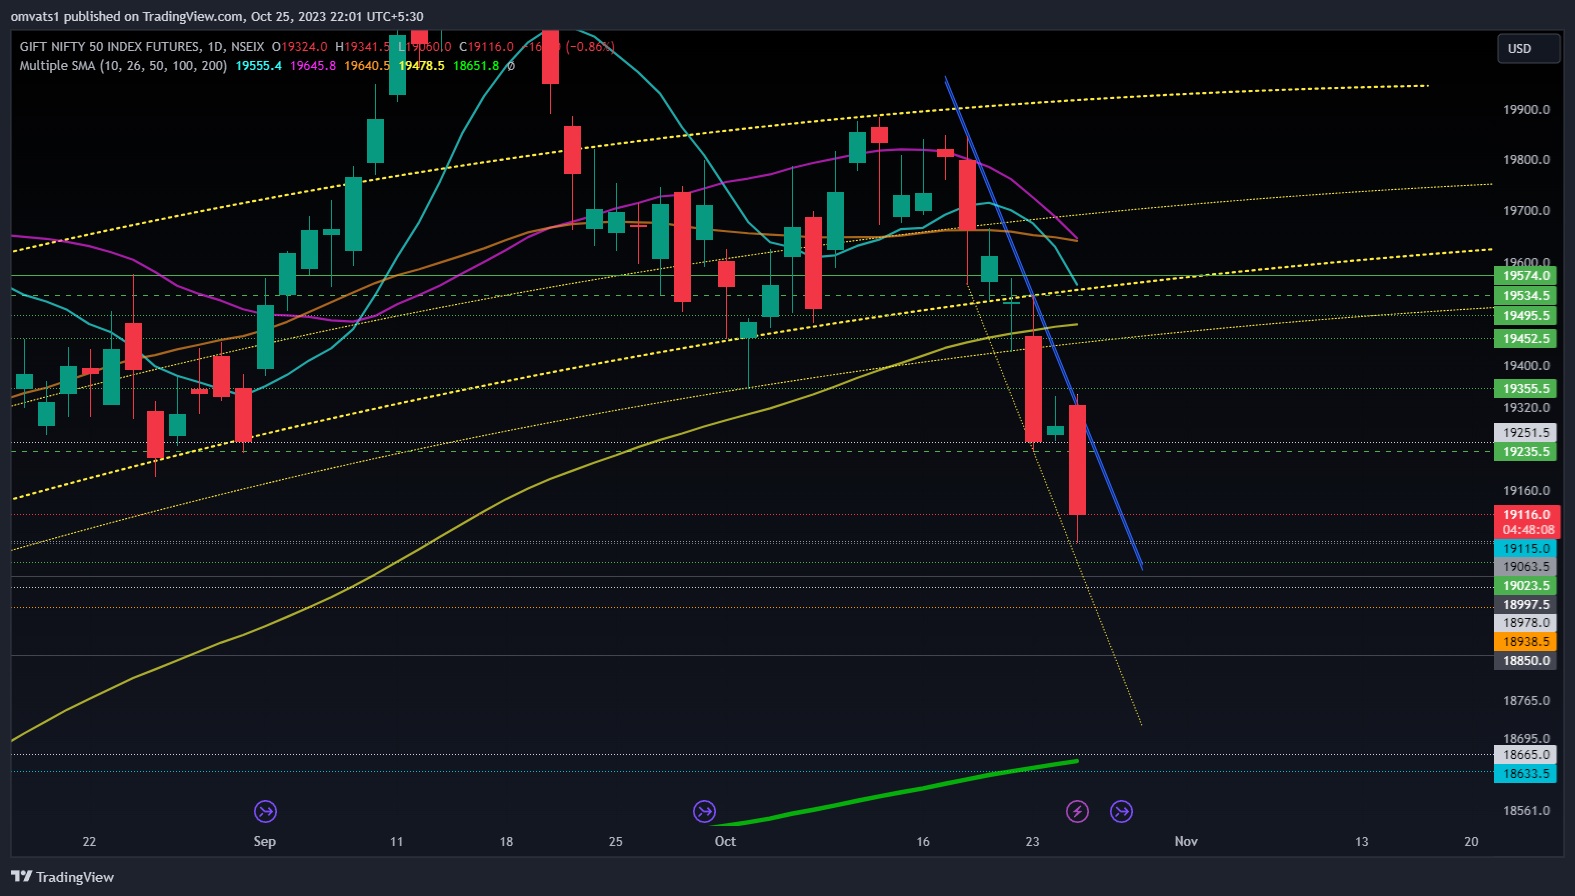Click the purple lightning bolt event icon

click(x=1077, y=811)
